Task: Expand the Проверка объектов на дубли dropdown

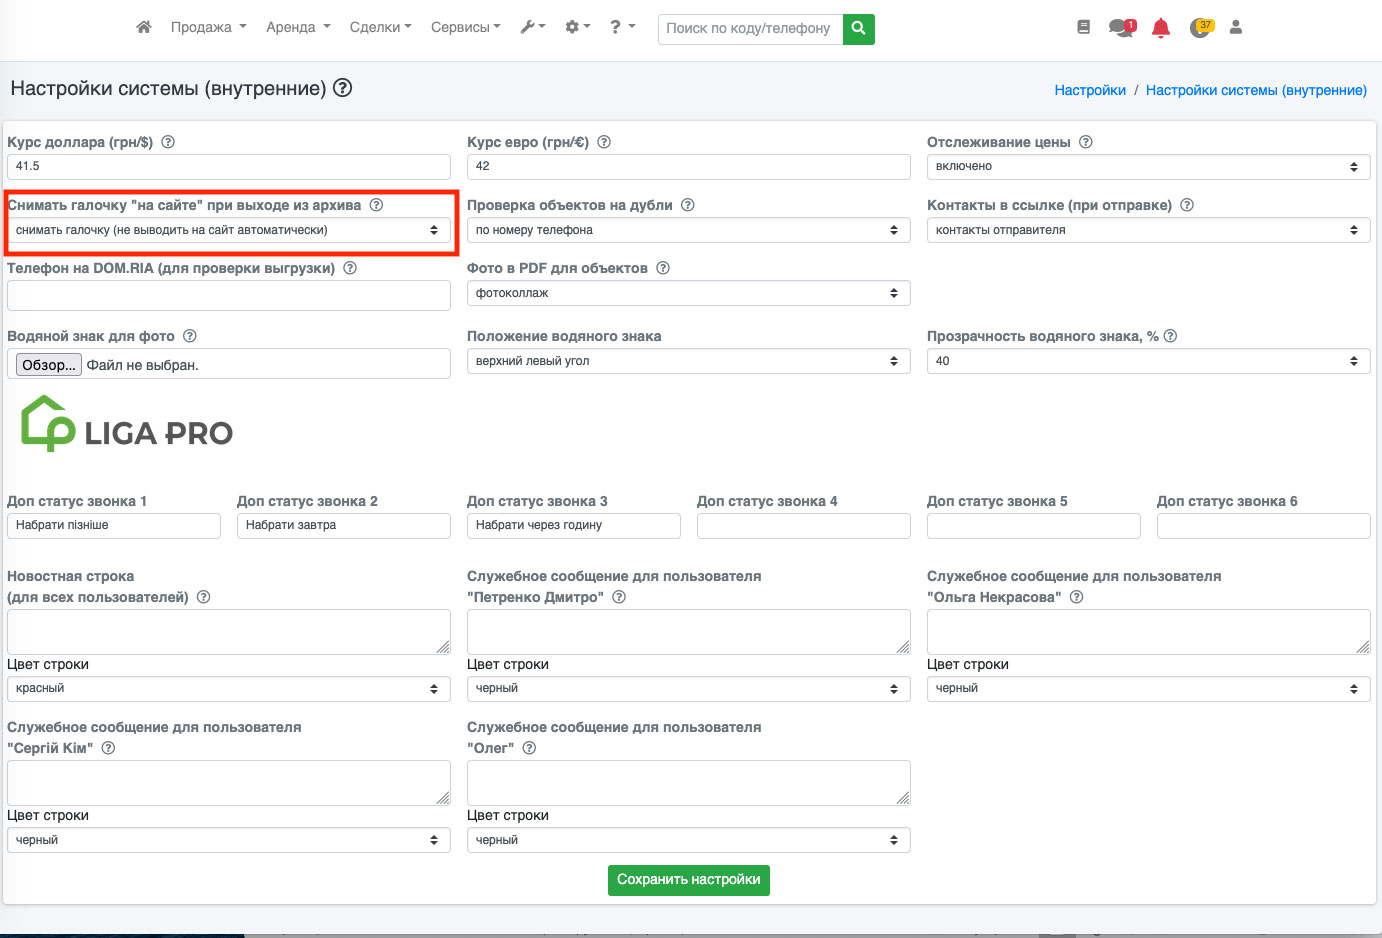Action: [687, 230]
